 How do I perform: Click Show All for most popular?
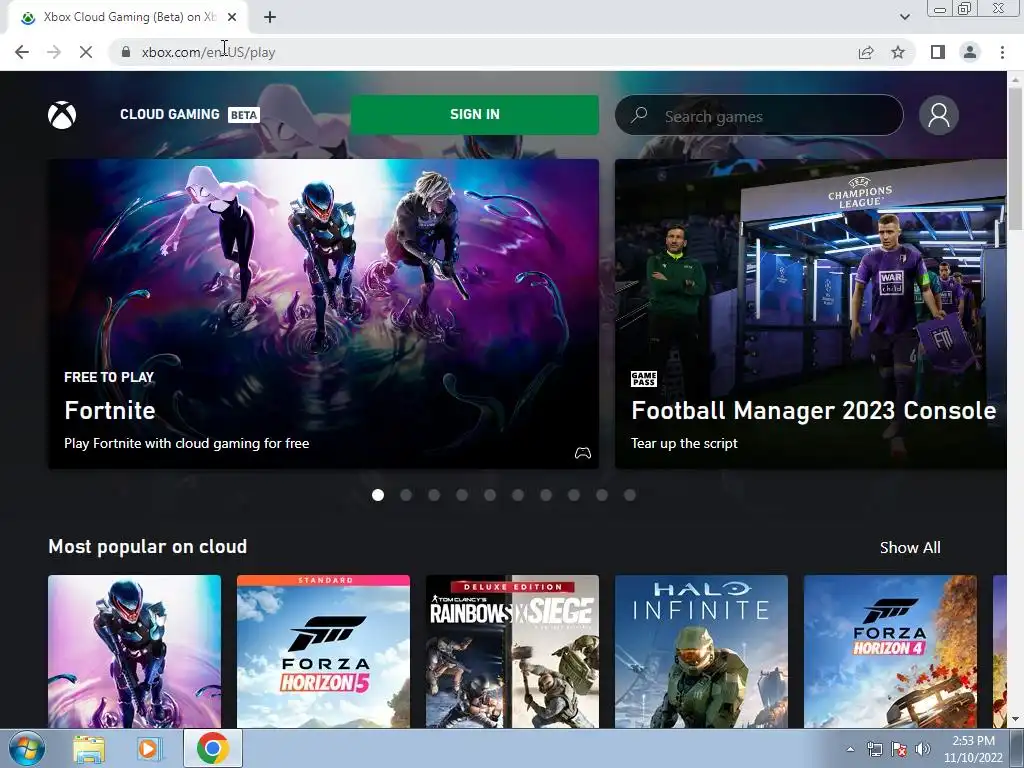[x=910, y=547]
